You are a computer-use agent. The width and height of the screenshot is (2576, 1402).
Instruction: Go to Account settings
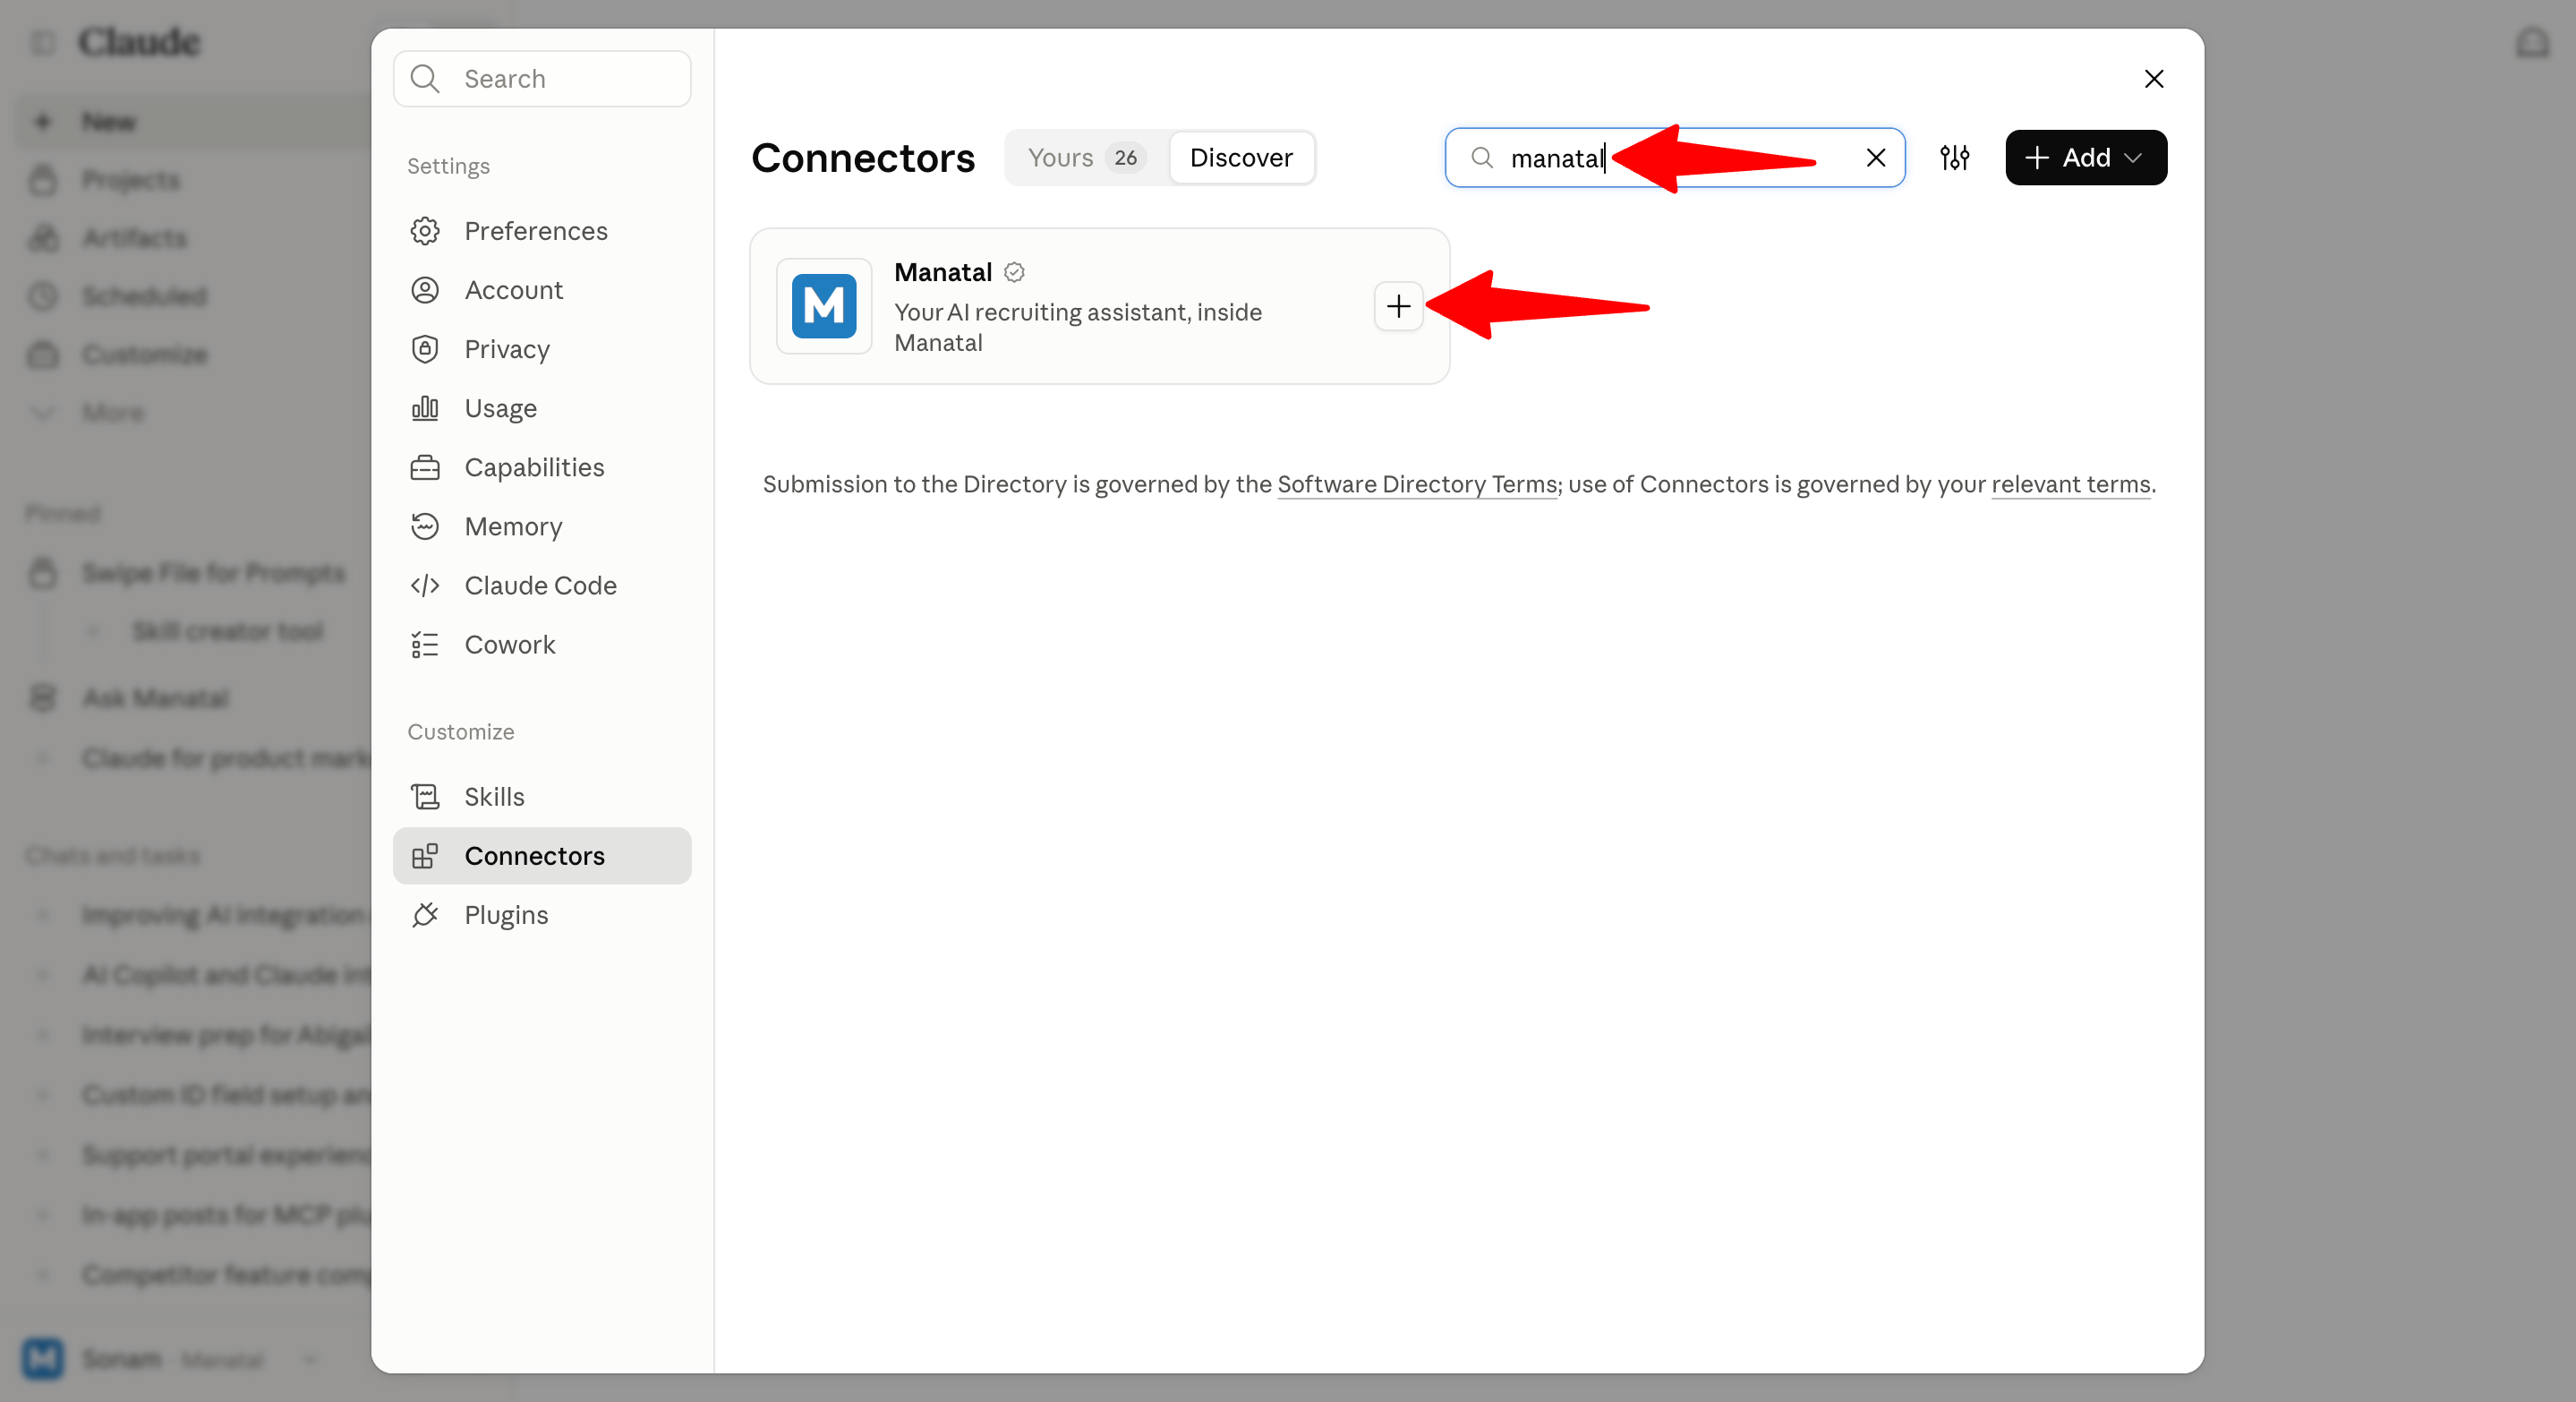(x=542, y=290)
